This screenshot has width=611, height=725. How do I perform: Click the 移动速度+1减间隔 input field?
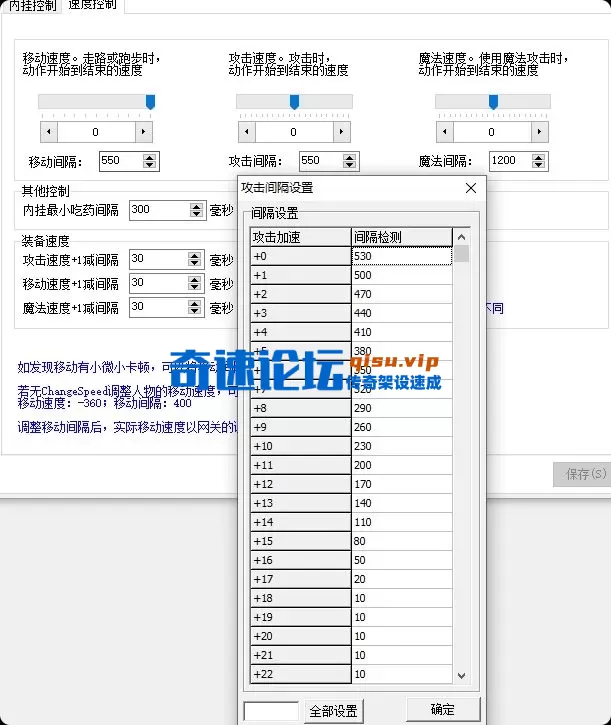click(x=158, y=283)
